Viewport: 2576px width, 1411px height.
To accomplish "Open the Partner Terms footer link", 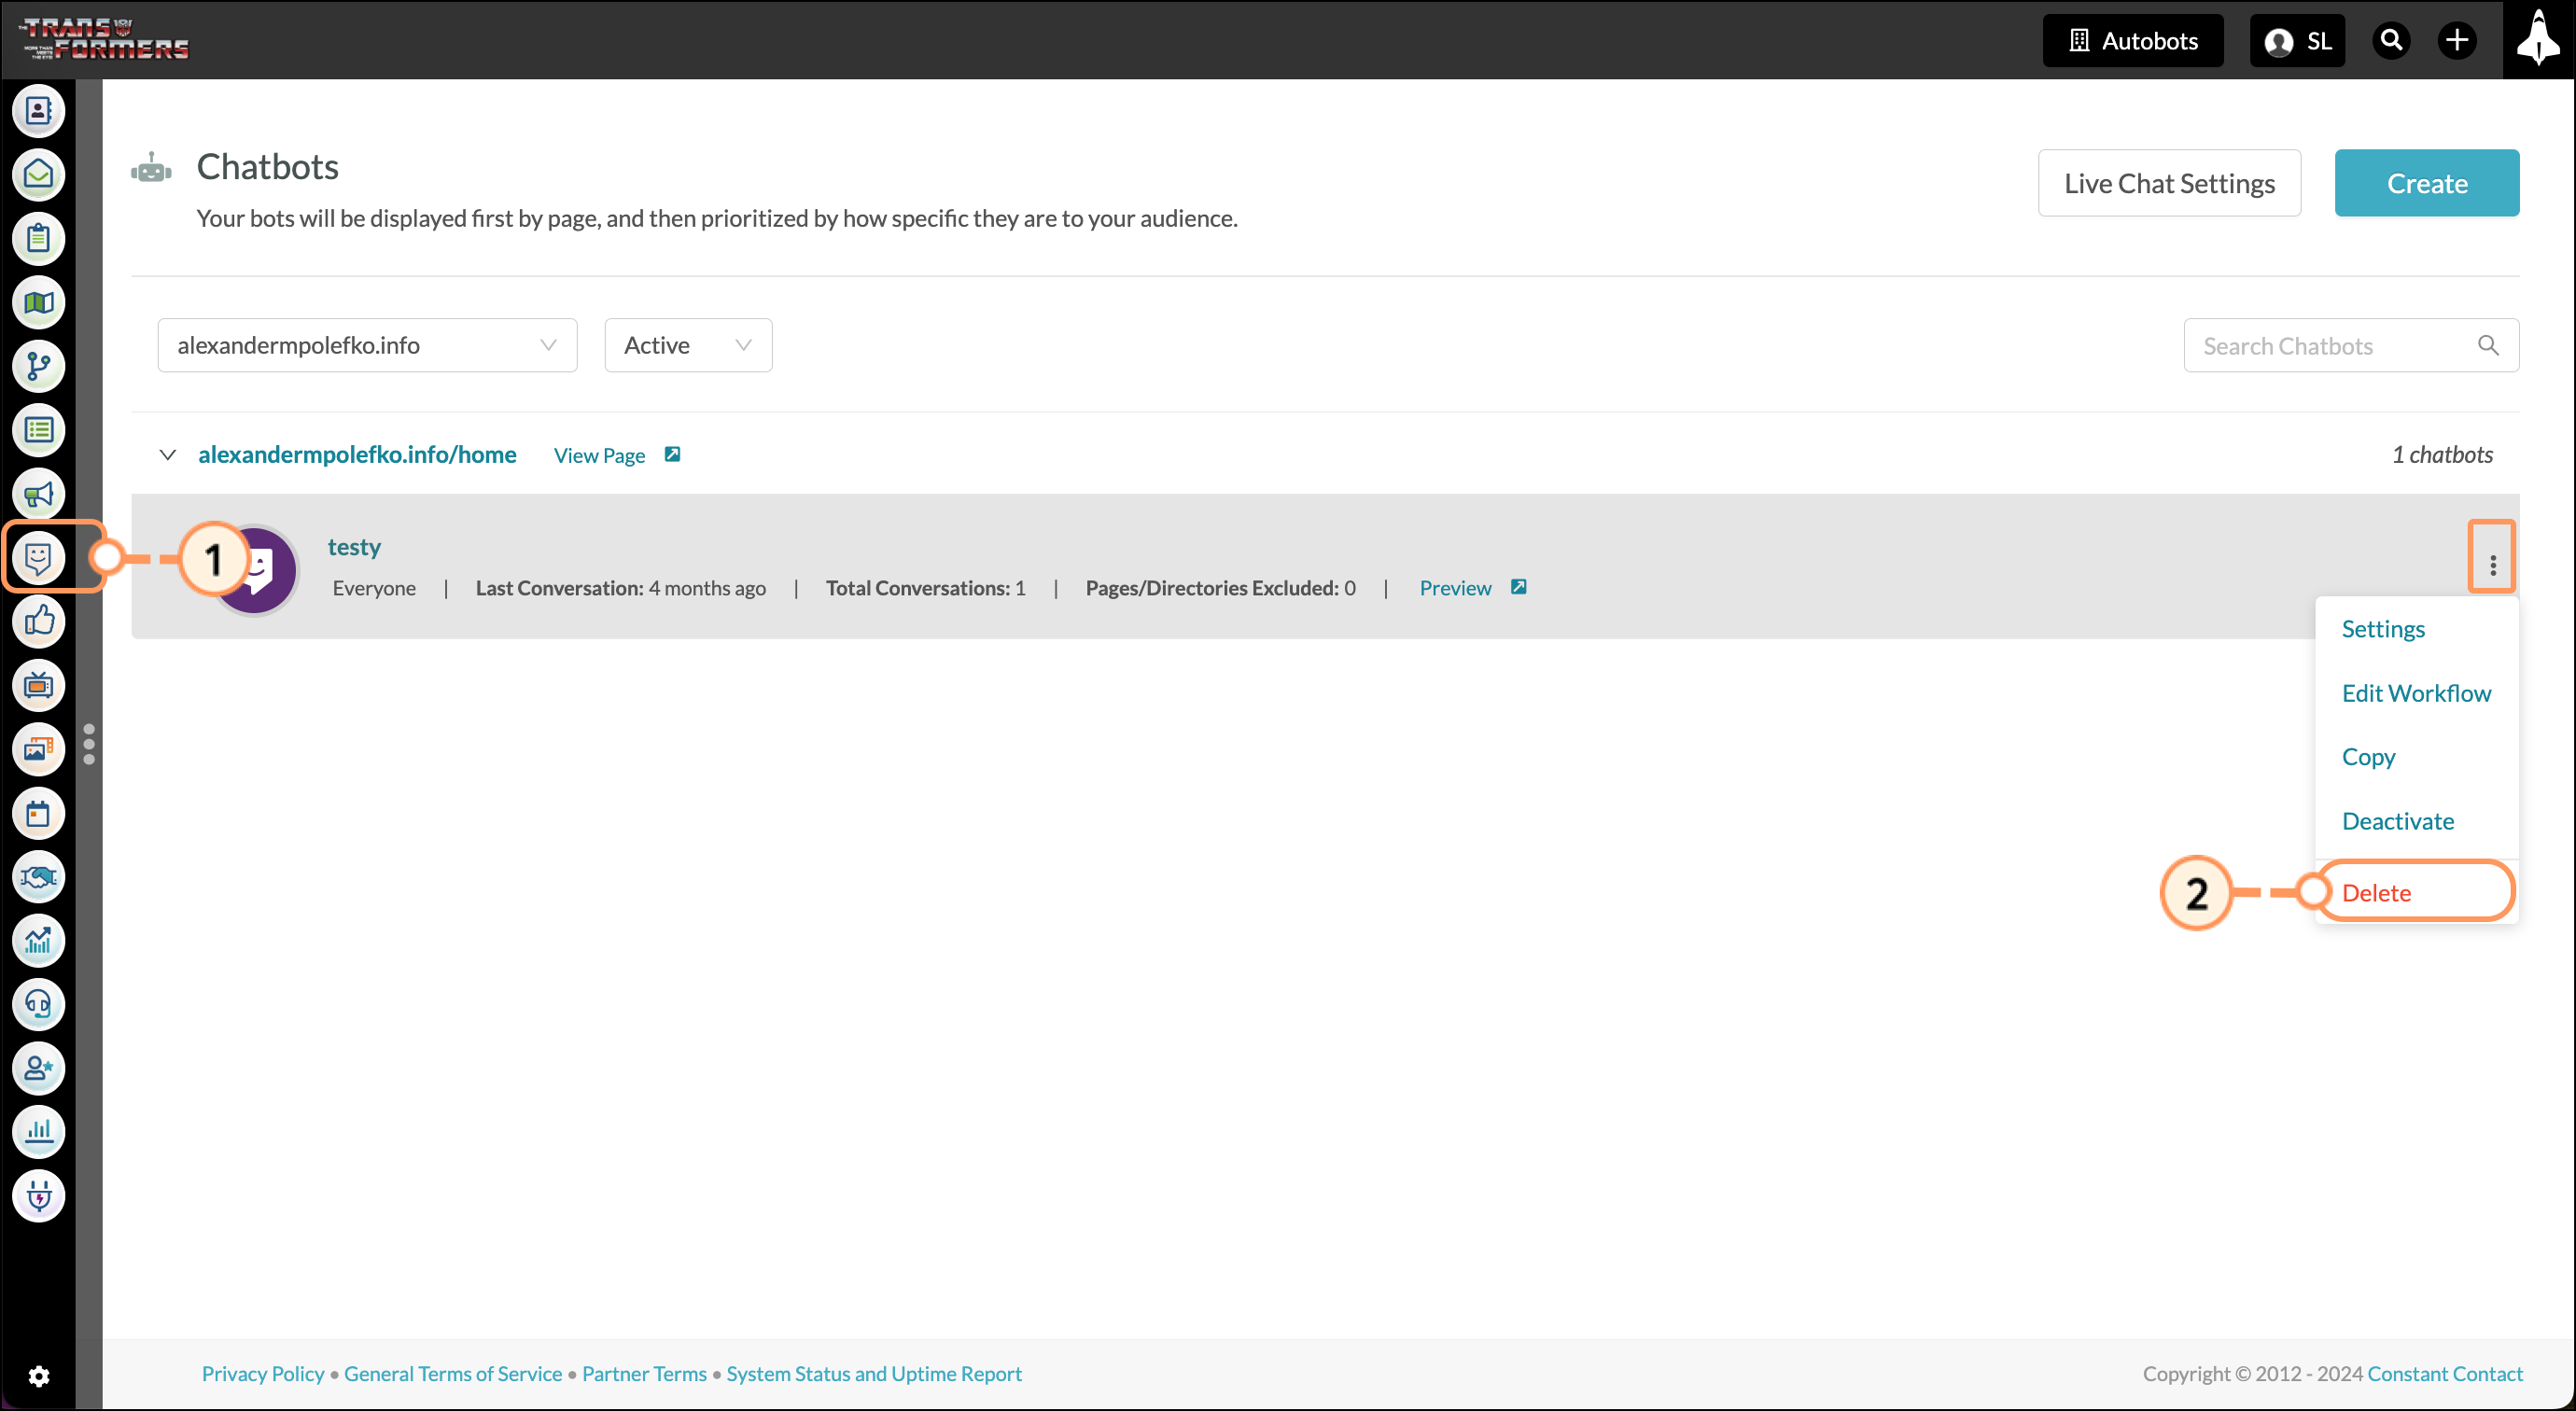I will (x=644, y=1374).
